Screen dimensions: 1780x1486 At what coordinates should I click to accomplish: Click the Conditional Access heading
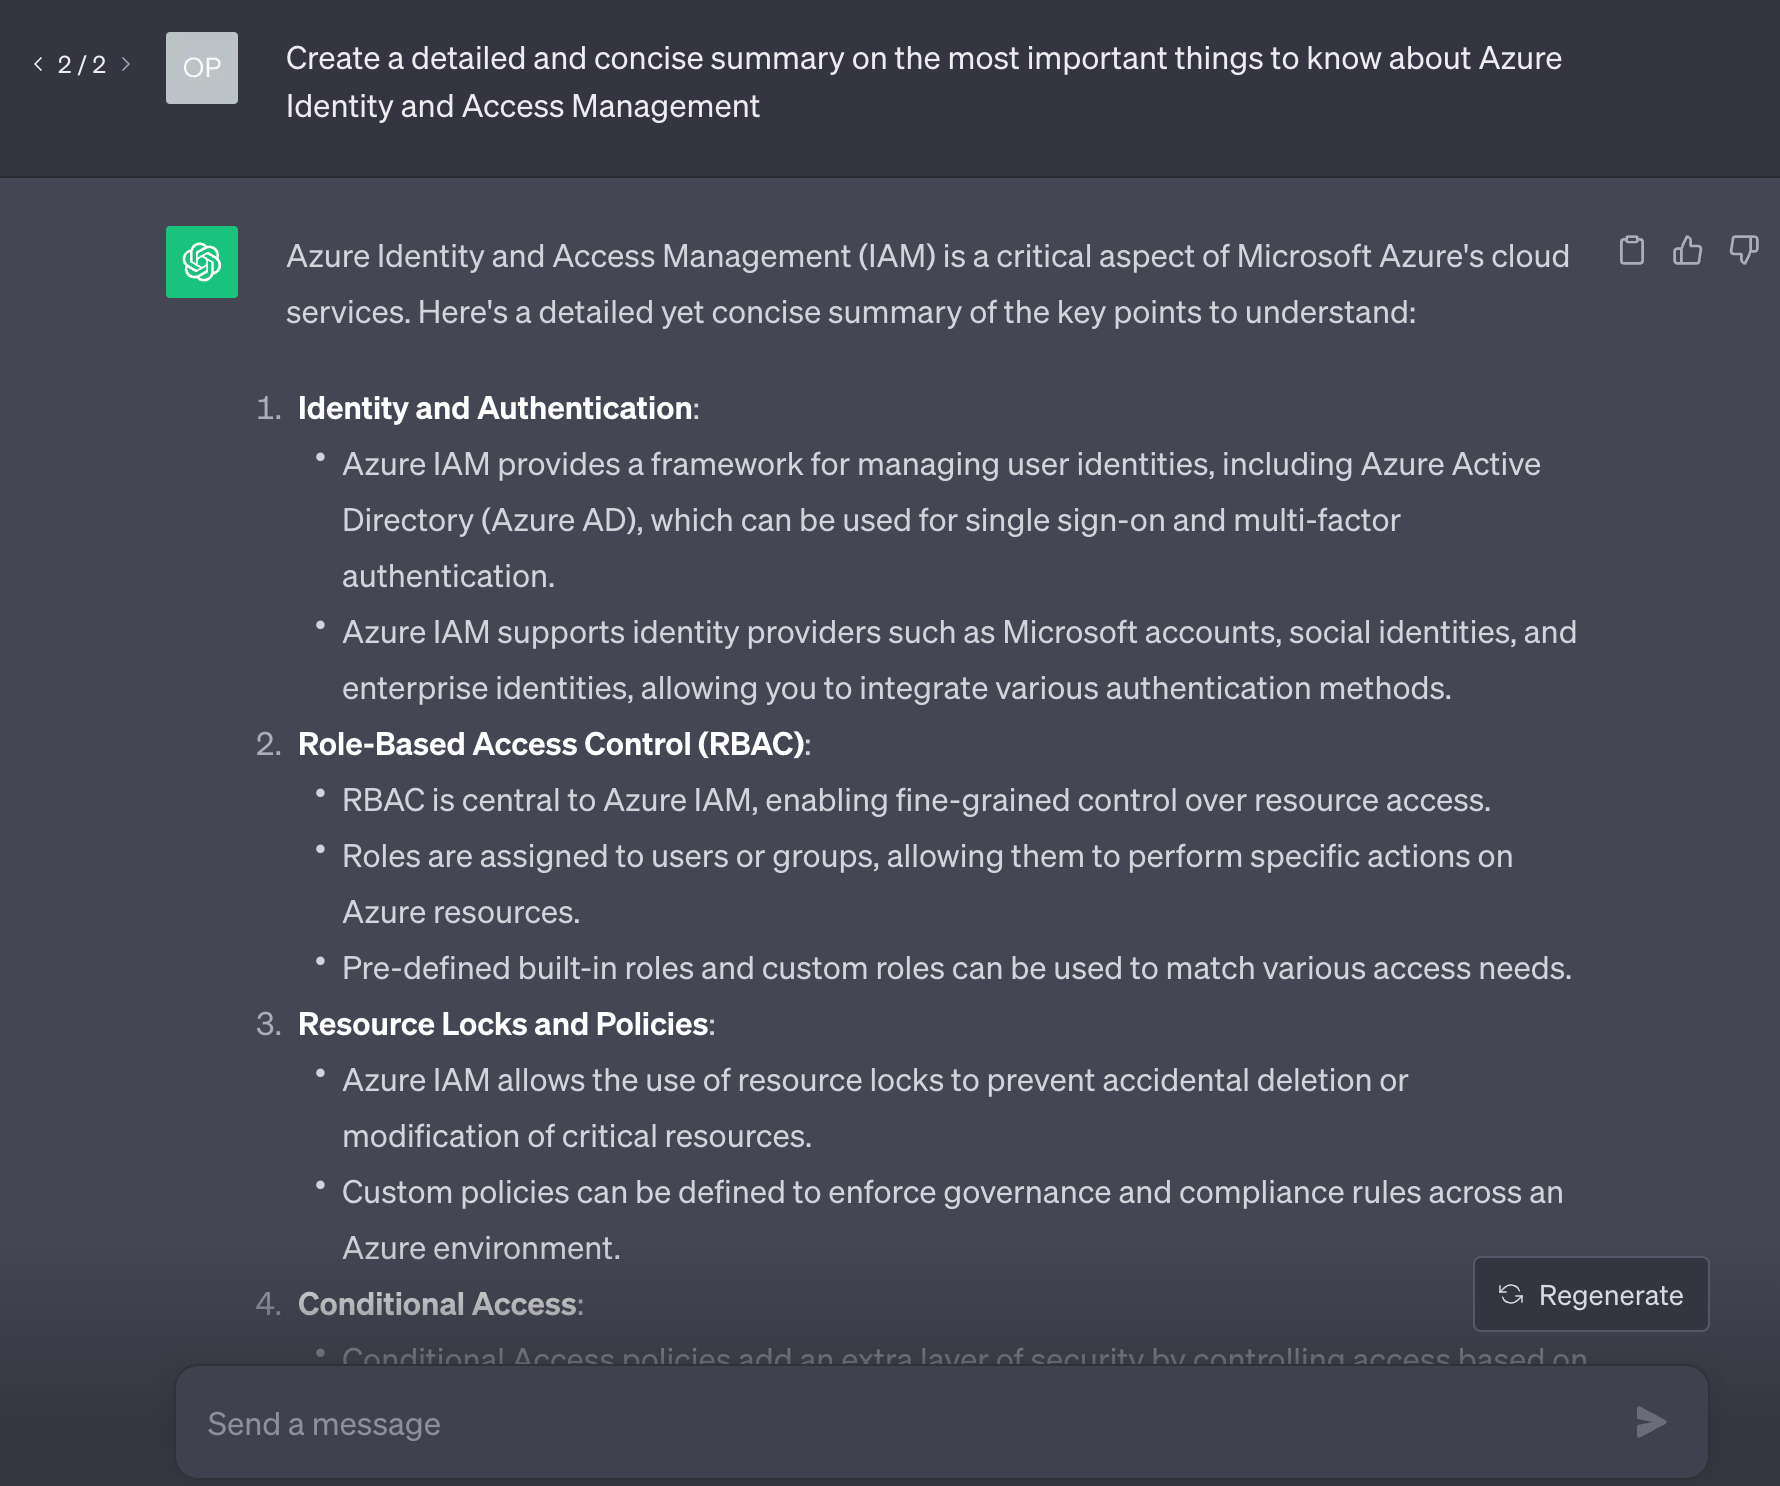click(x=437, y=1304)
